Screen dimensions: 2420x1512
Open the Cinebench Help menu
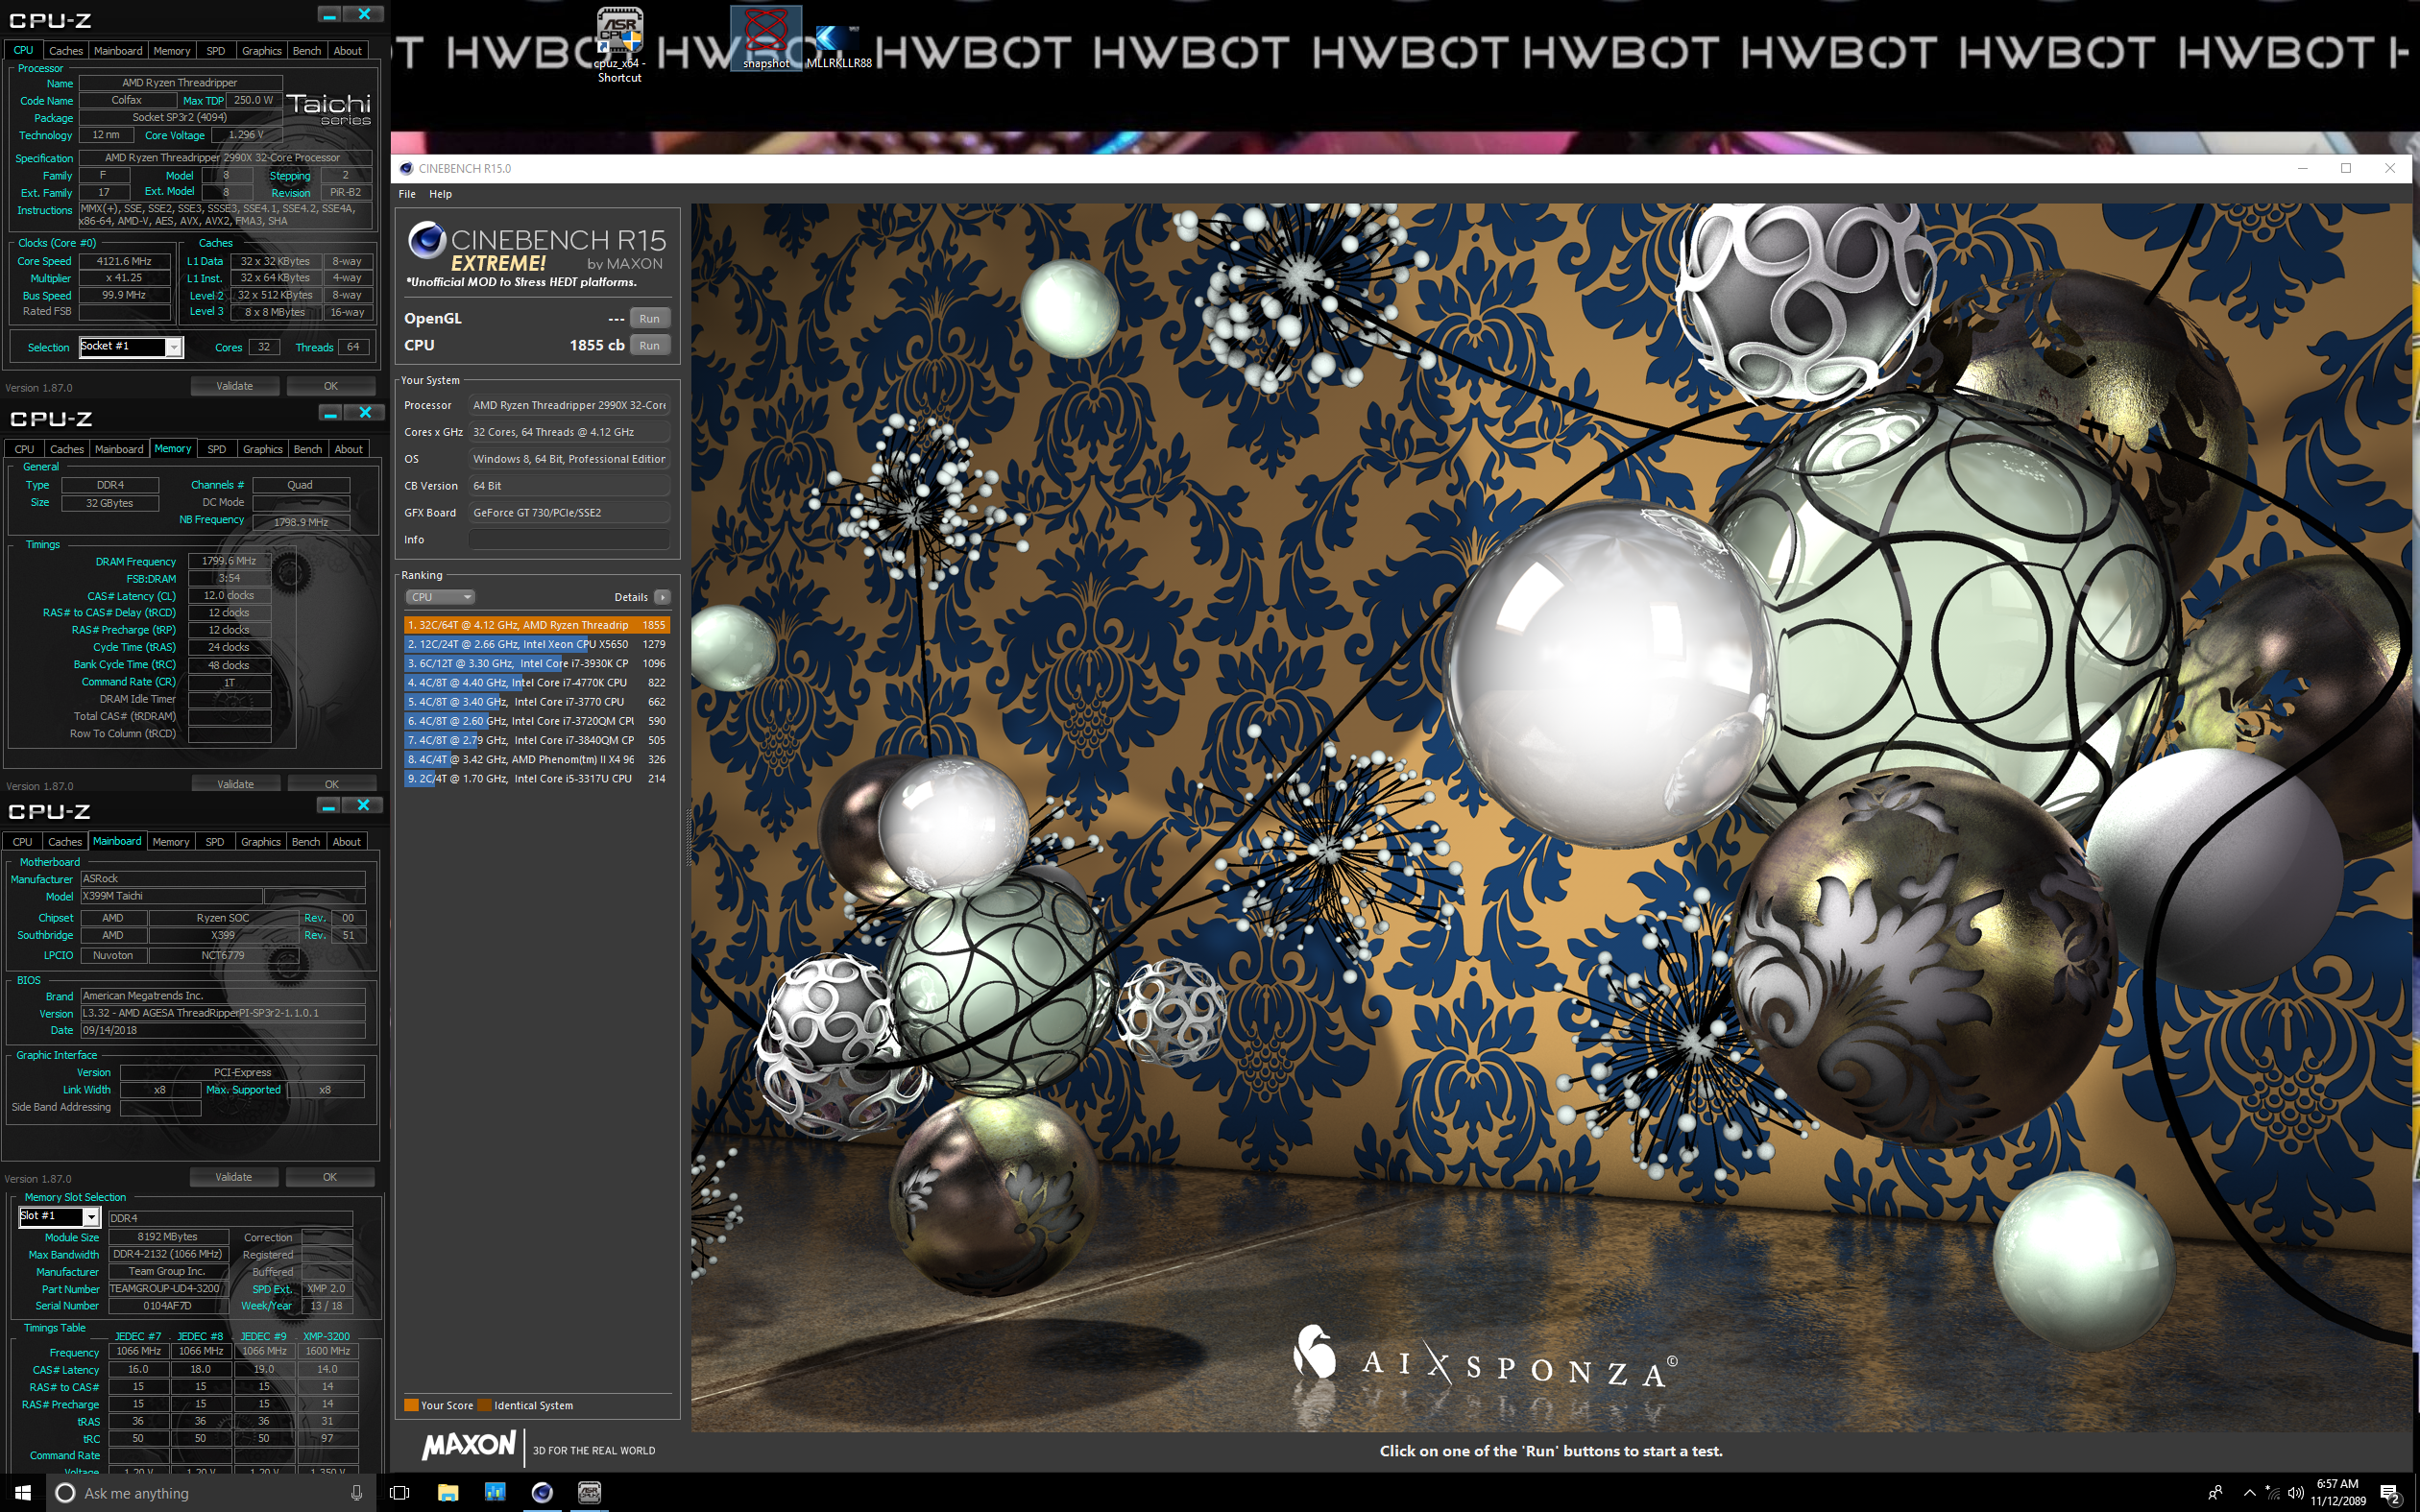pos(441,194)
